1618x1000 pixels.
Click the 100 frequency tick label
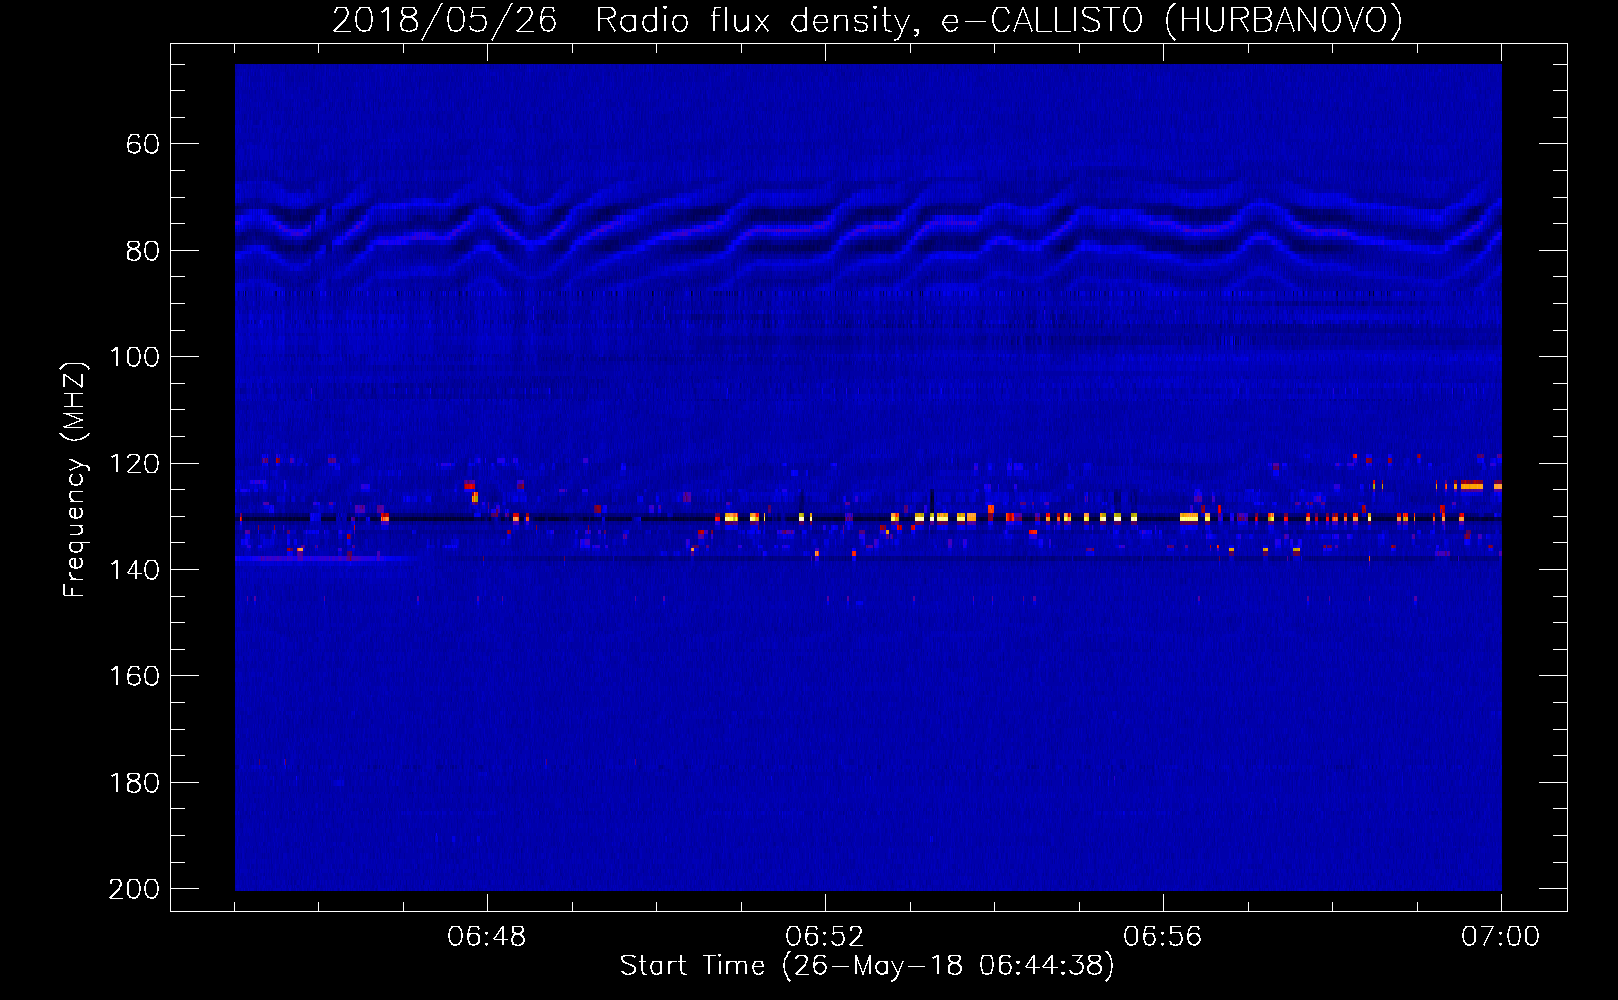click(x=134, y=357)
